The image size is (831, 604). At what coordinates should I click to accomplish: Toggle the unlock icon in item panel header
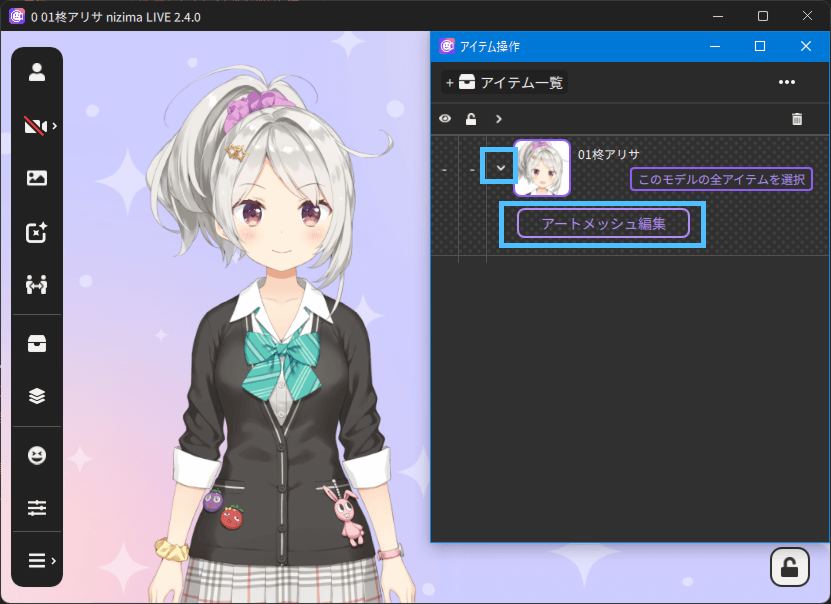coord(471,119)
